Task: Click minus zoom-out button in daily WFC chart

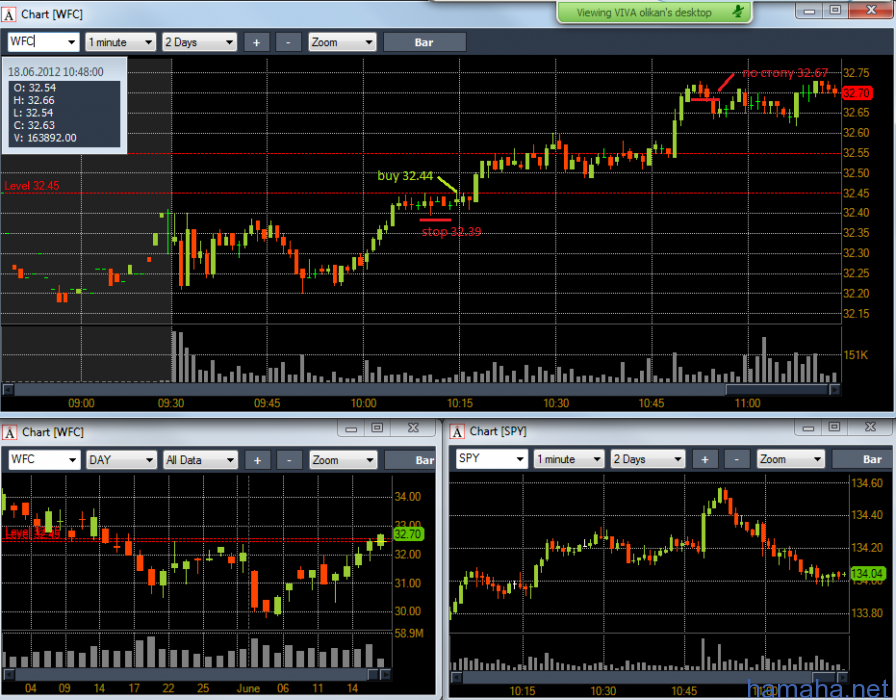Action: [289, 460]
